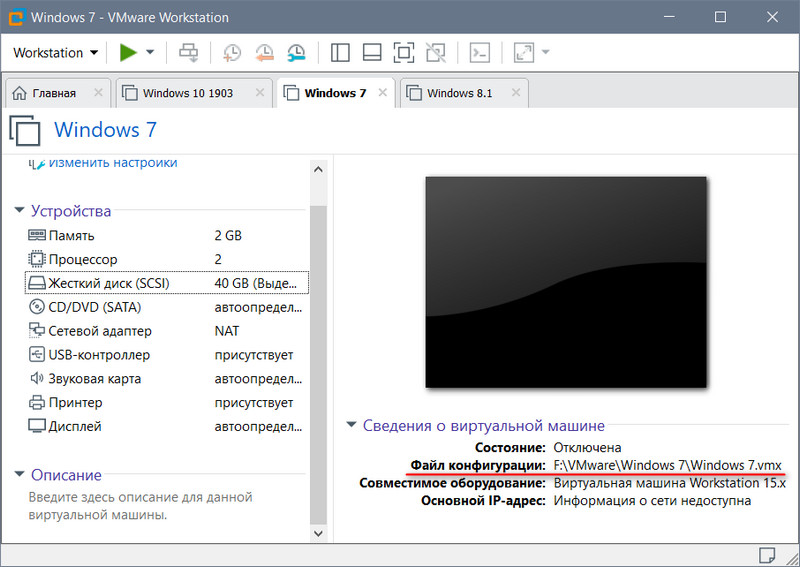
Task: Select the Дисплей device row
Action: click(x=167, y=426)
